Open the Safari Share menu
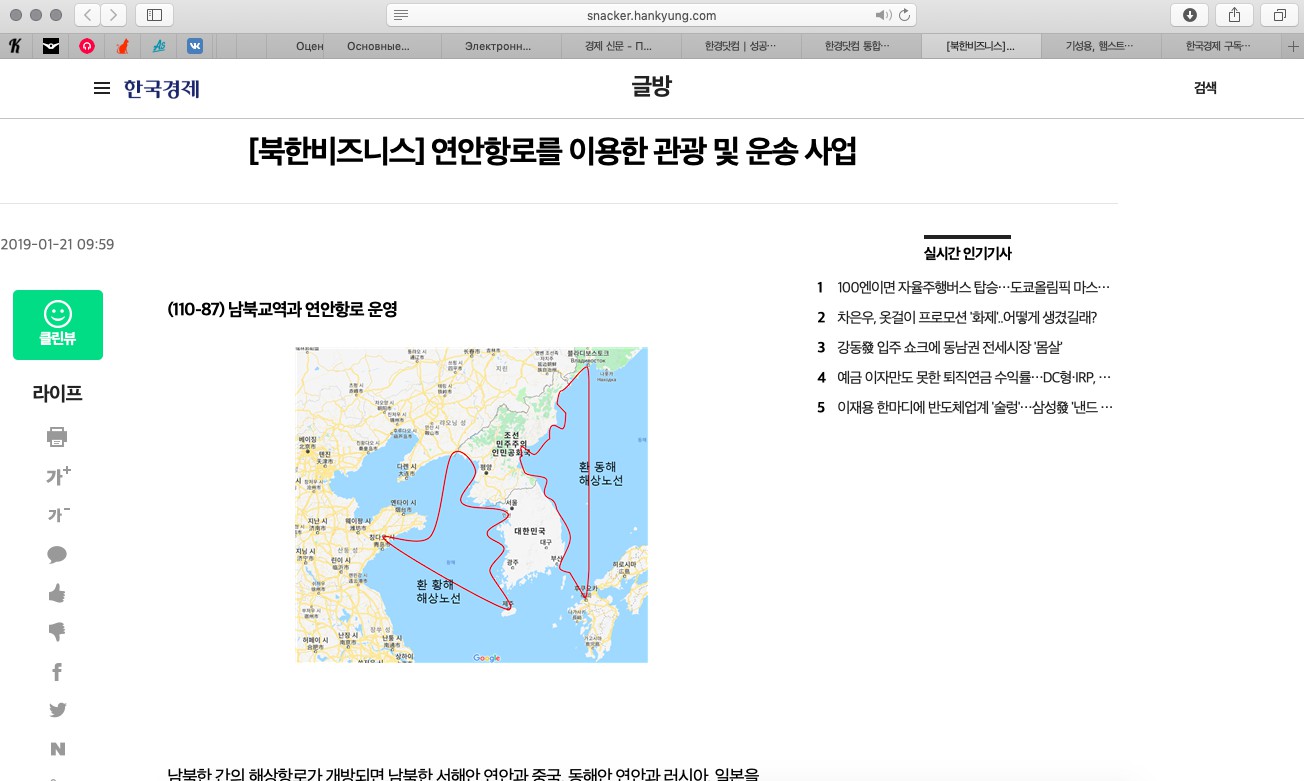Screen dimensions: 1304x781 [x=1235, y=15]
